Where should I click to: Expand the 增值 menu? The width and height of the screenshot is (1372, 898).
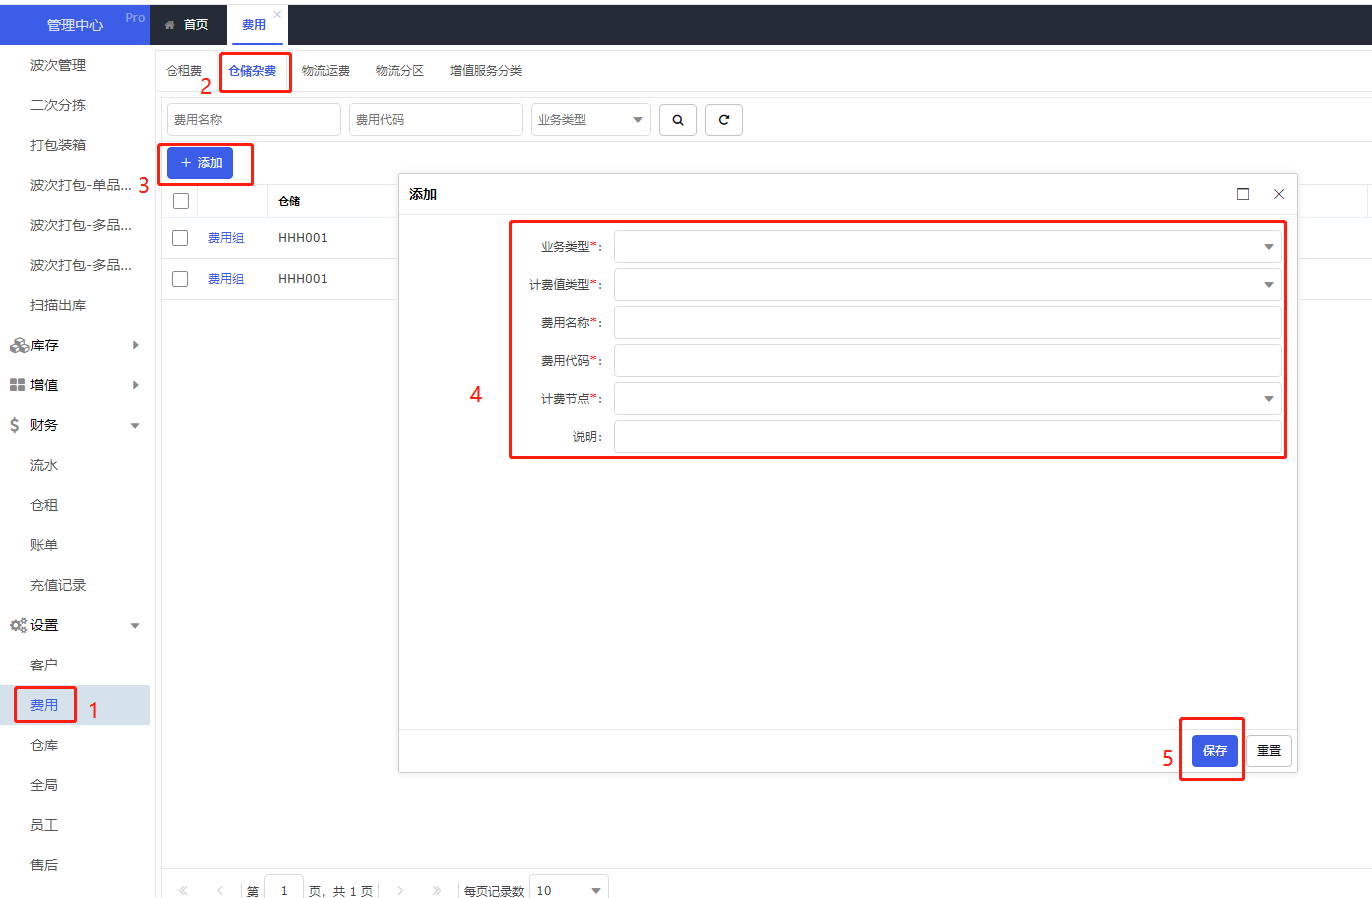click(135, 385)
